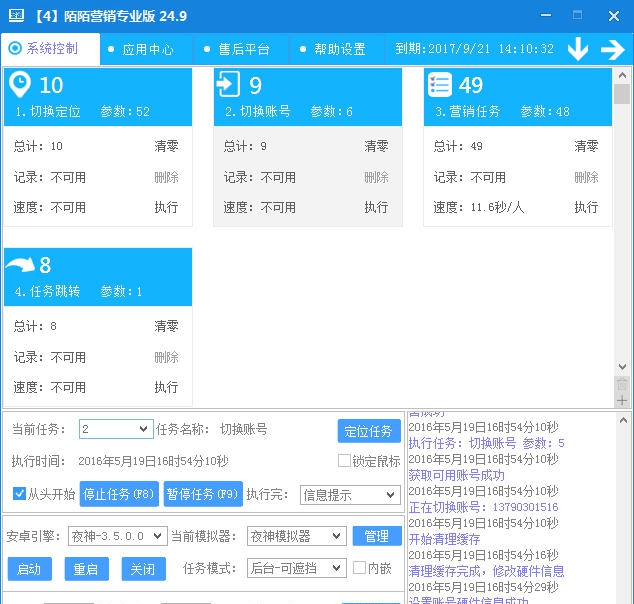The width and height of the screenshot is (634, 604).
Task: Expand the 执行完 信息提示 dropdown
Action: pos(350,495)
